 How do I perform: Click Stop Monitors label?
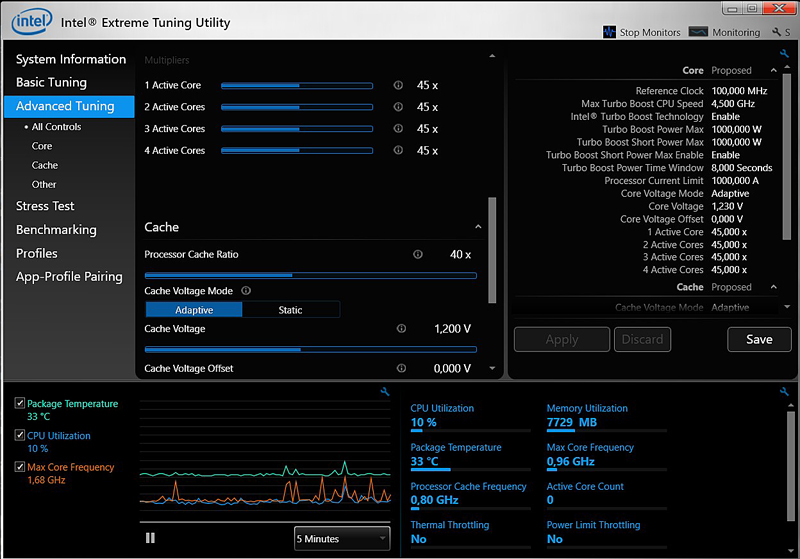coord(650,32)
